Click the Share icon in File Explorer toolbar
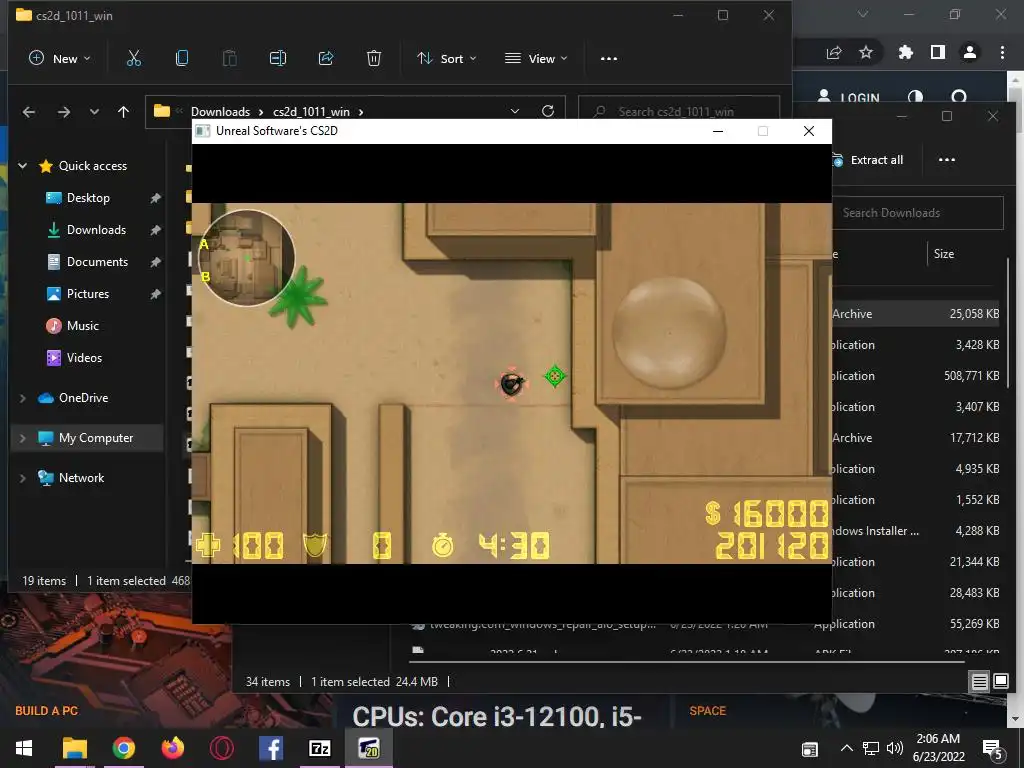Screen dimensions: 1024x768 [326, 59]
